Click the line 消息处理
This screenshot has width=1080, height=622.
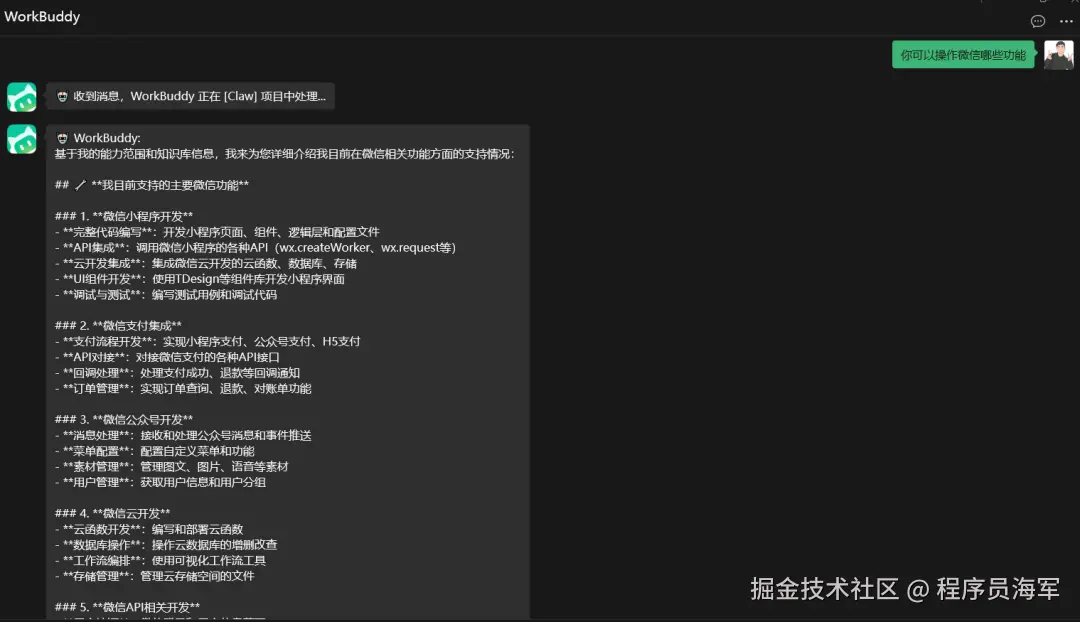(x=183, y=435)
